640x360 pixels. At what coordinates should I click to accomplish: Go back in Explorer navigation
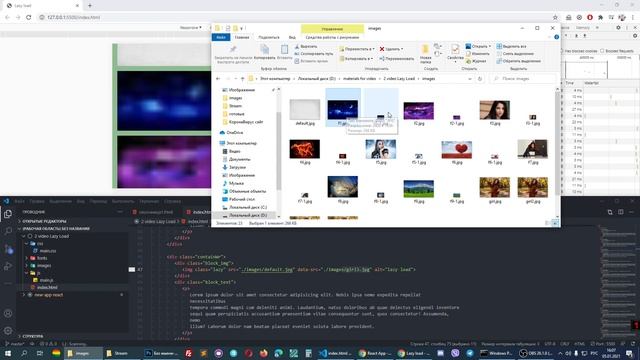218,79
